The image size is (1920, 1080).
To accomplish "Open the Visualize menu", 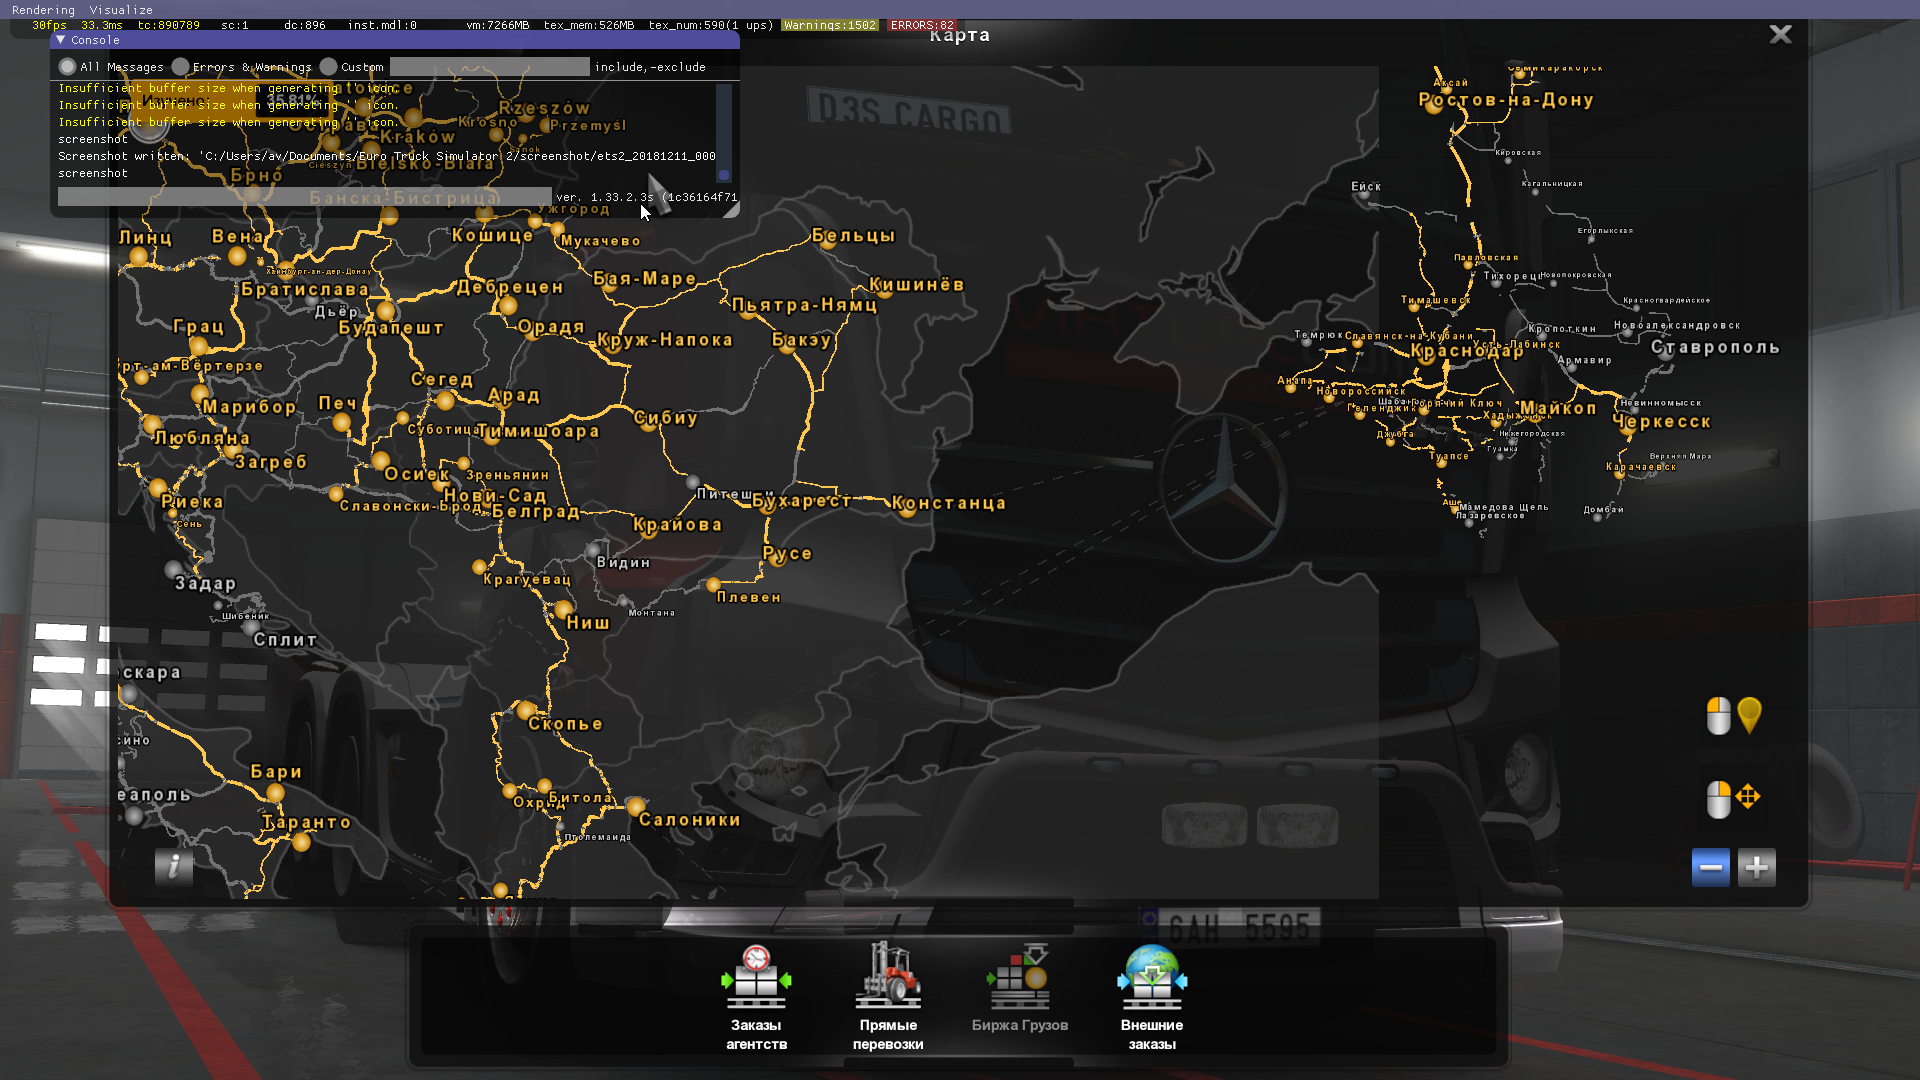I will tap(121, 9).
